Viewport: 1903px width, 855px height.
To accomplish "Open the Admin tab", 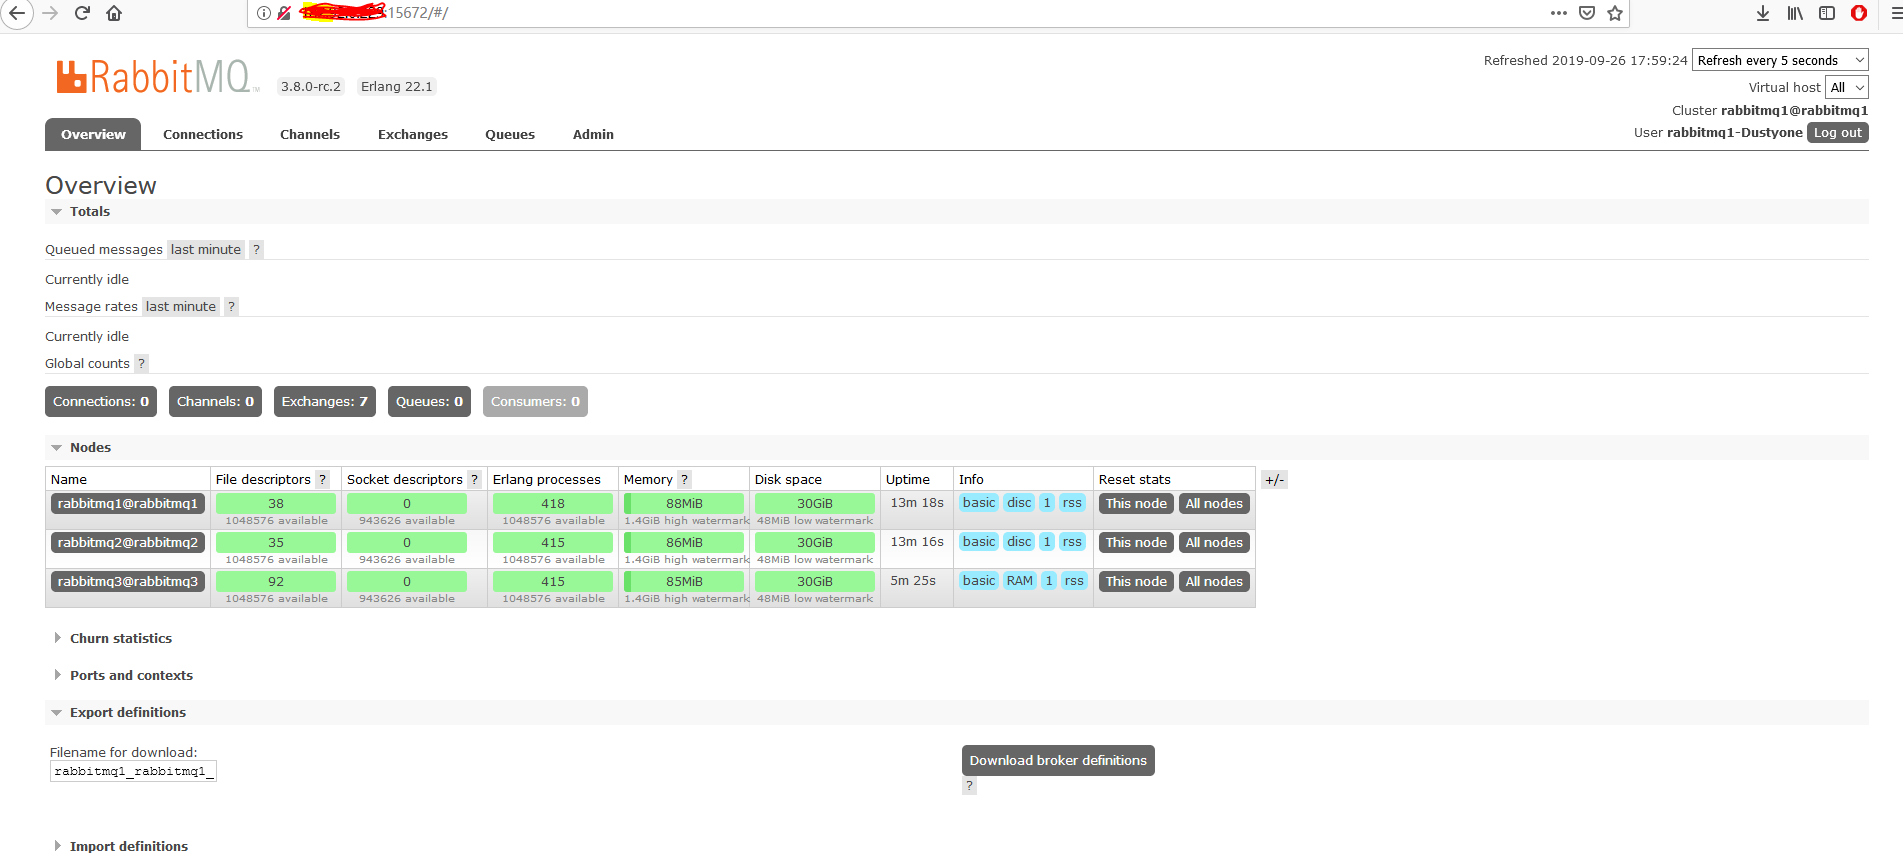I will [x=593, y=135].
